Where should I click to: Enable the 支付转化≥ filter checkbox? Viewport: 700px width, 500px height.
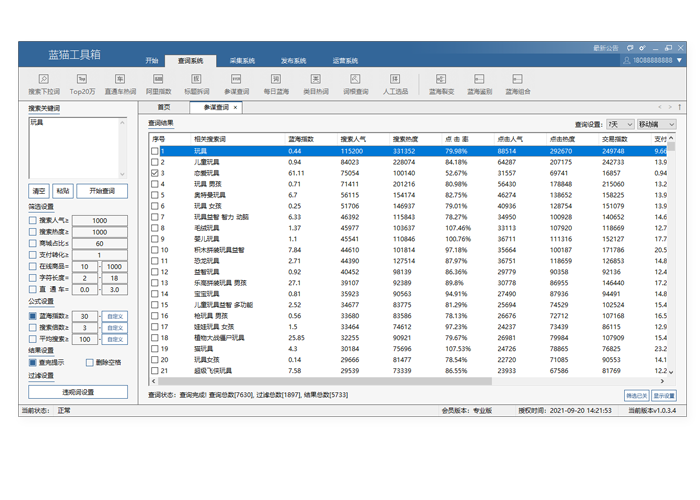(x=33, y=255)
